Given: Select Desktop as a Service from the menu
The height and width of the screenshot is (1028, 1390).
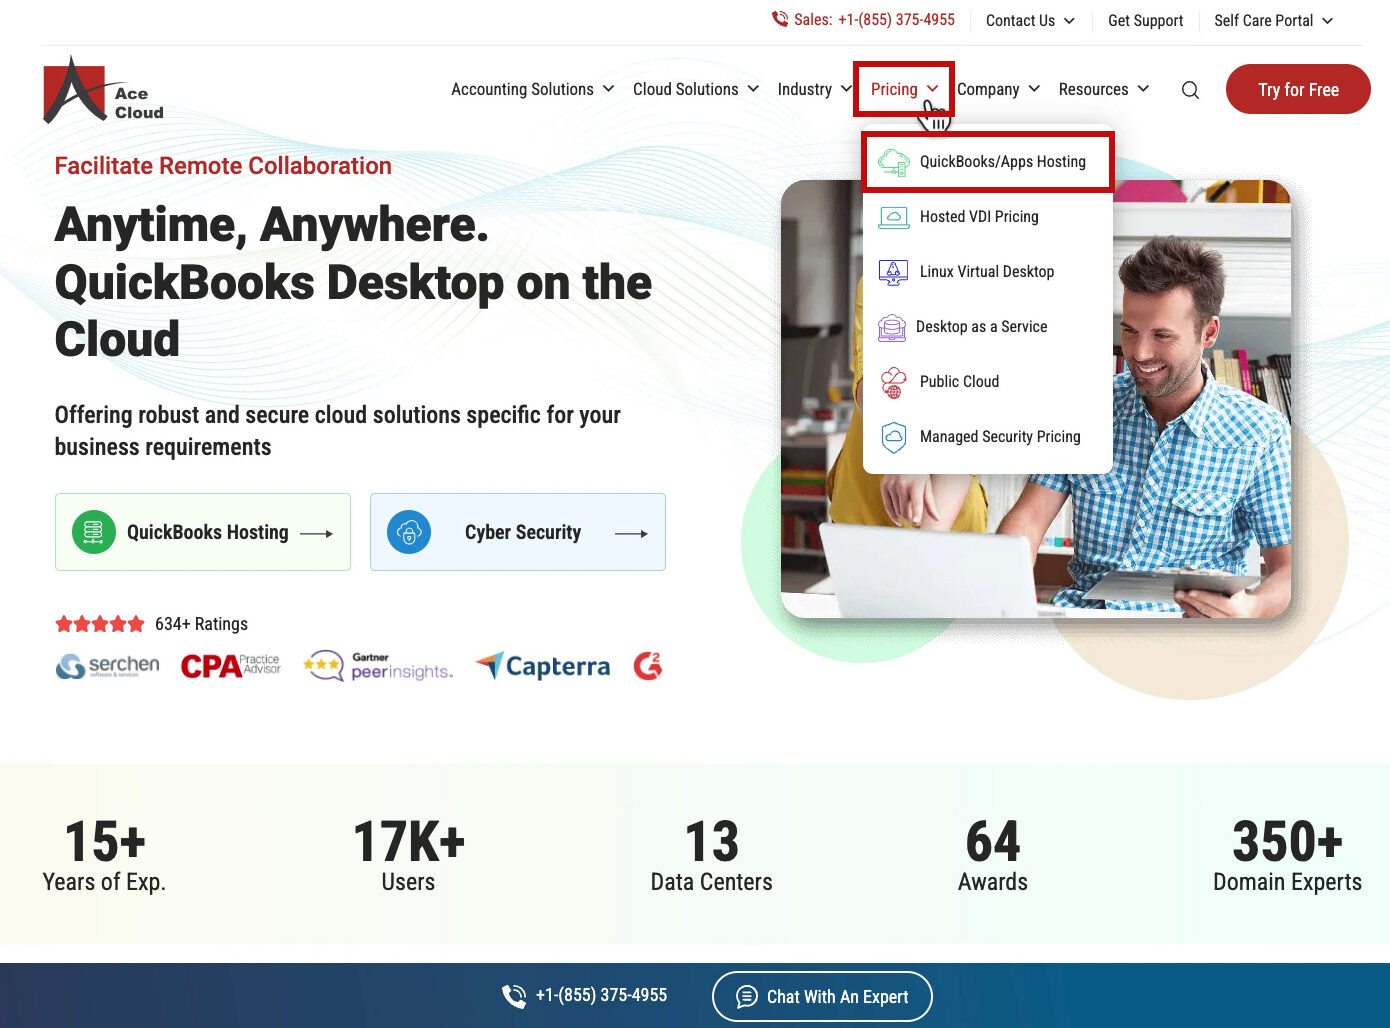Looking at the screenshot, I should click(982, 327).
